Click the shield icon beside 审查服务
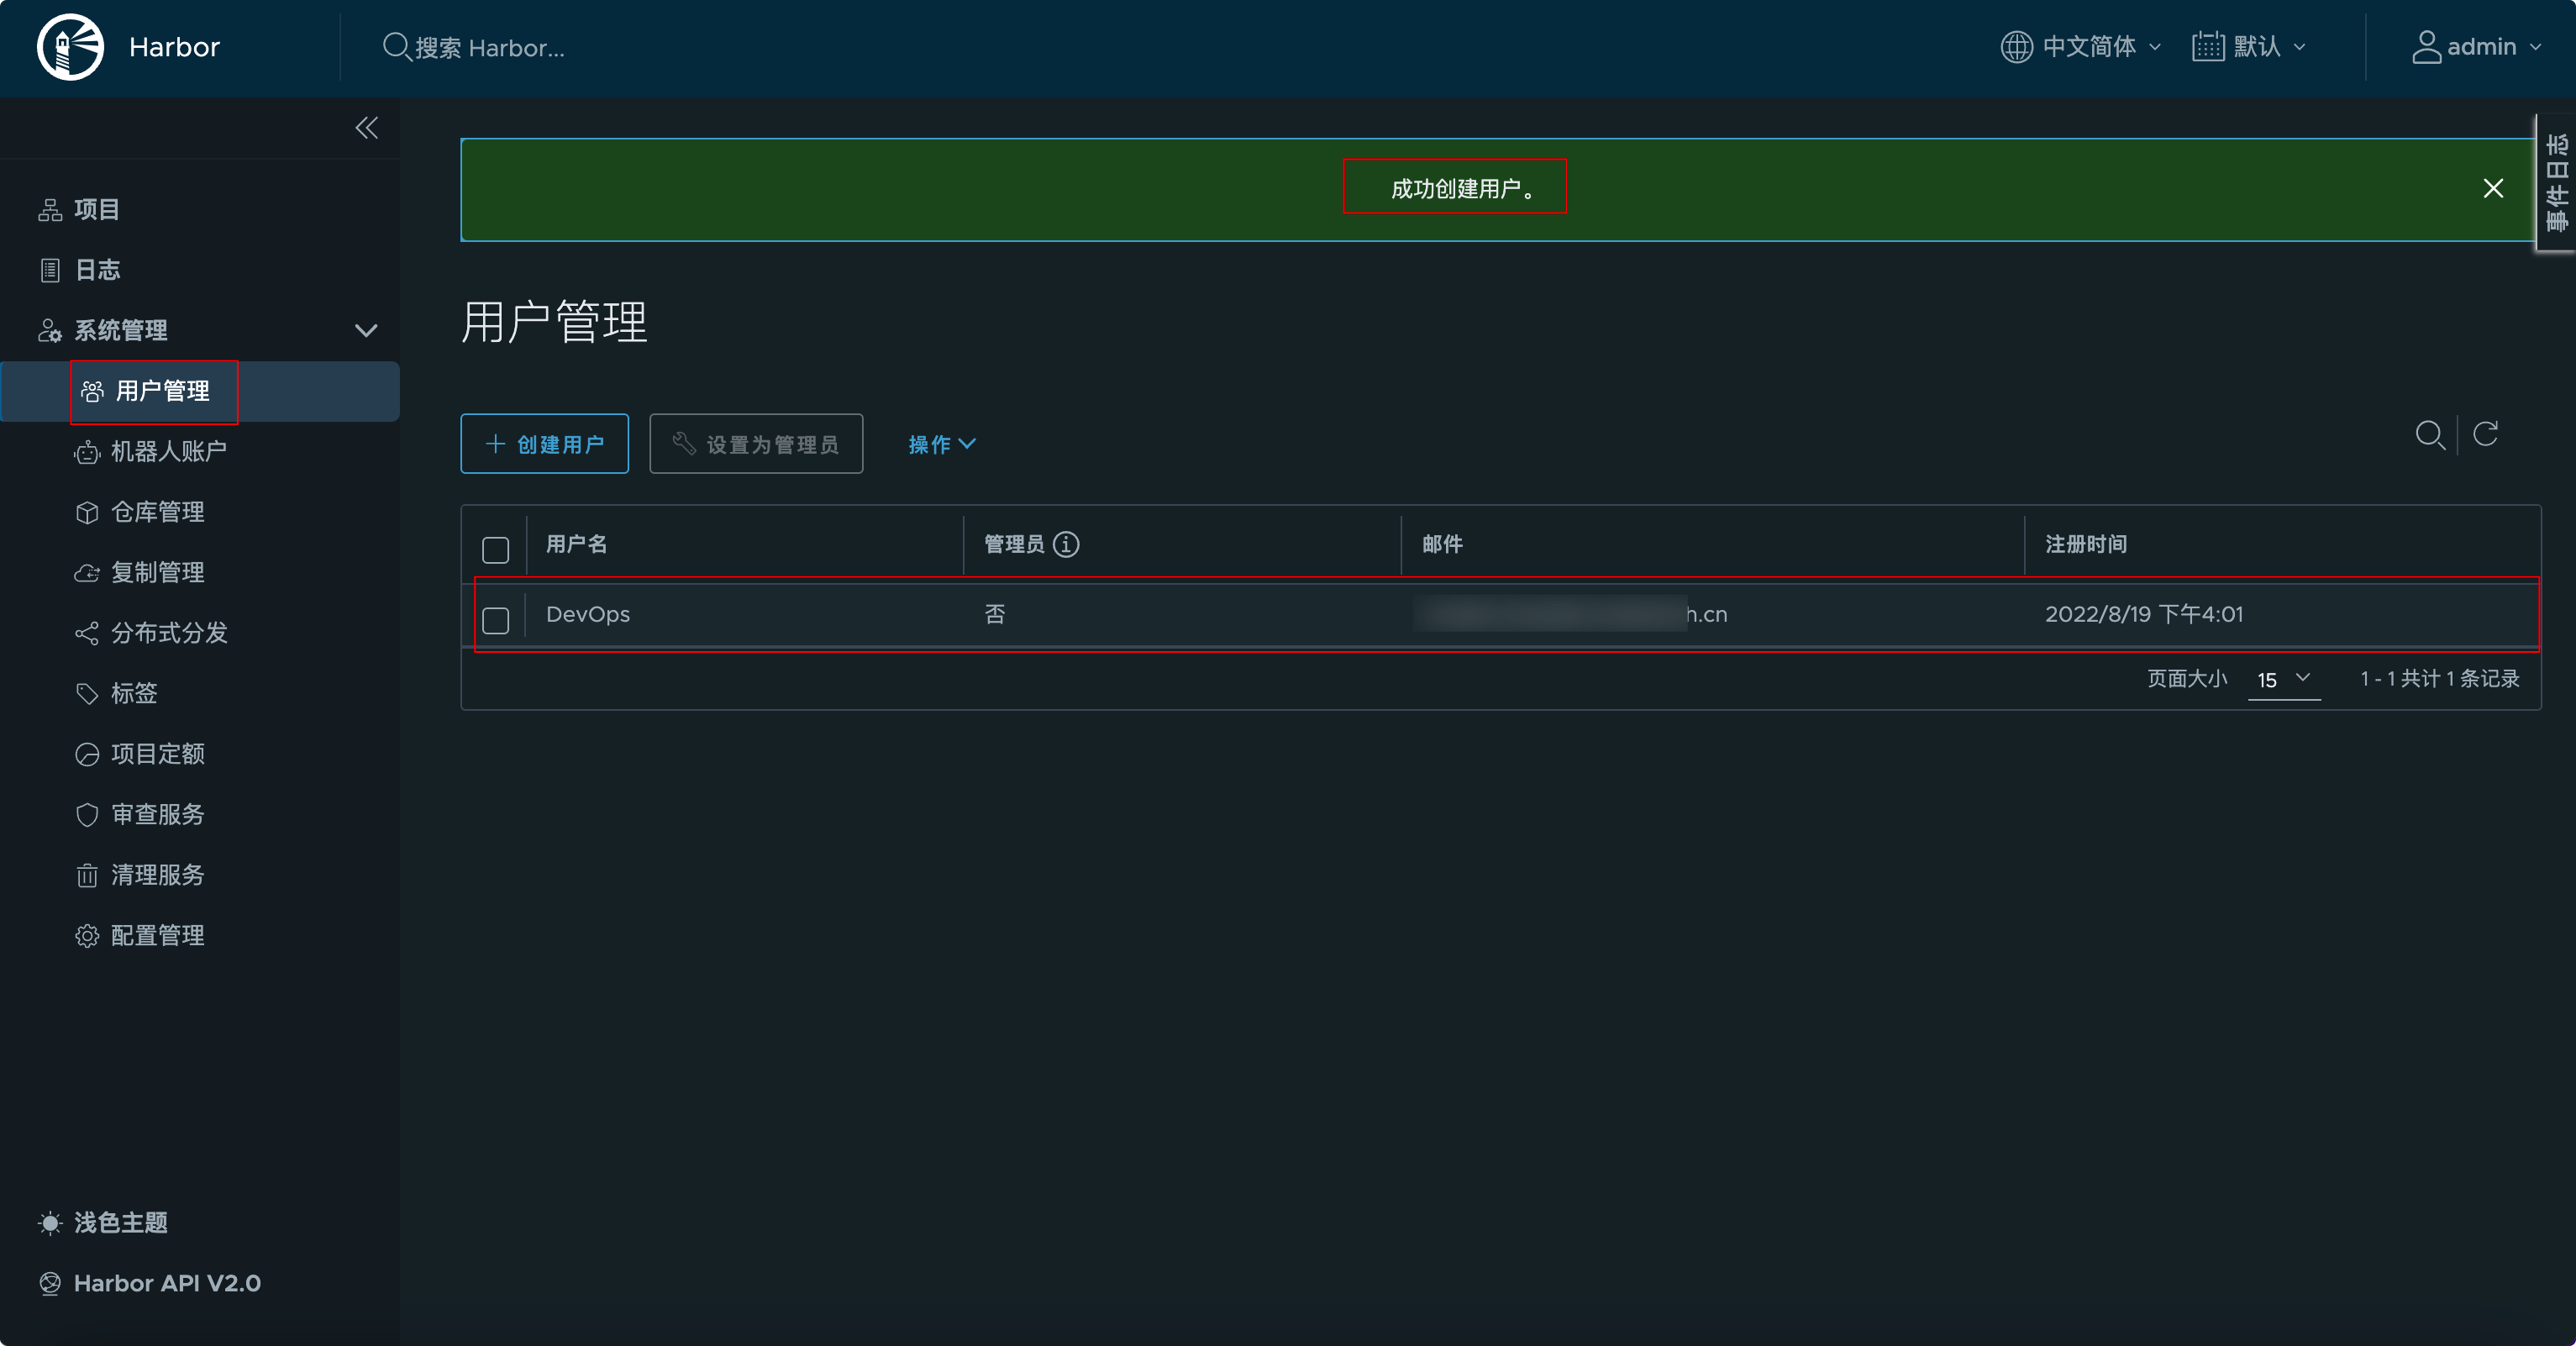2576x1346 pixels. click(87, 815)
